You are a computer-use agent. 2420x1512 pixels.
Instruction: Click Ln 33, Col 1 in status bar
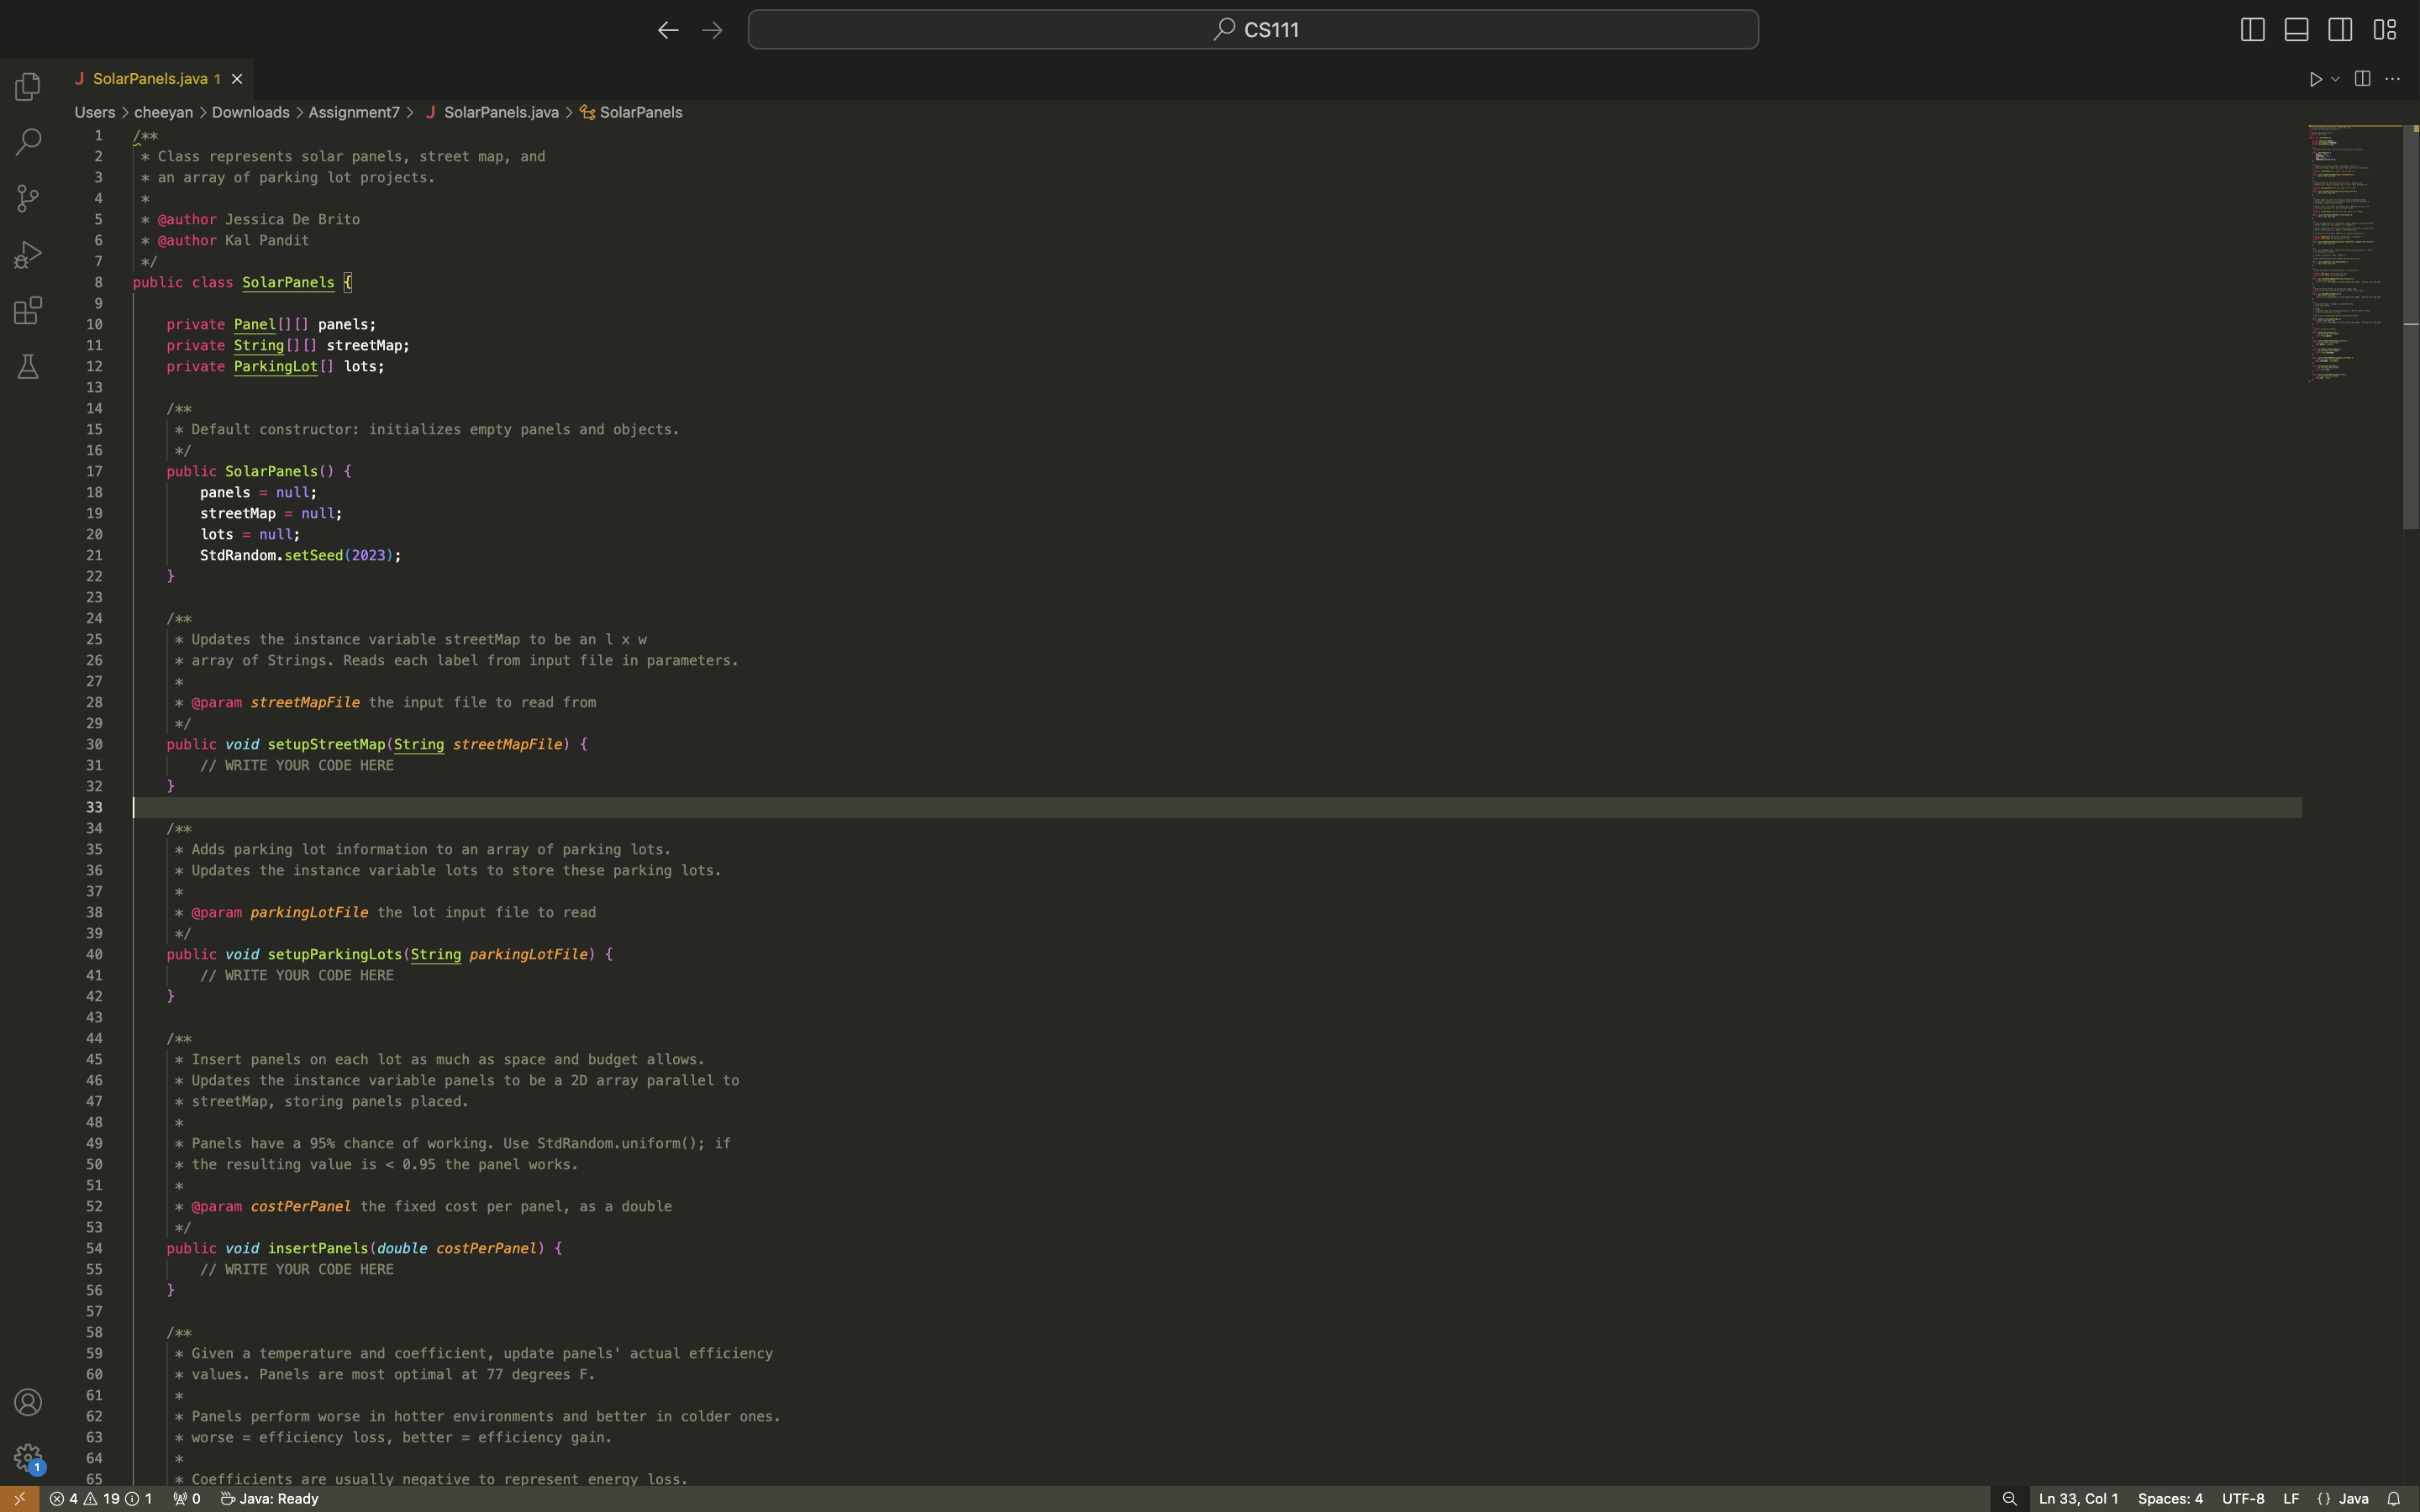2078,1498
